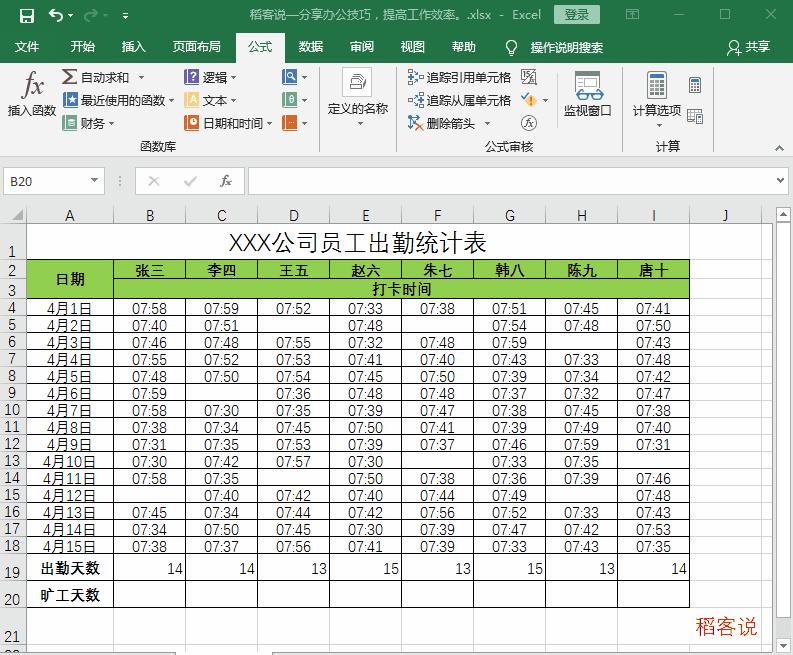Select empty cell B20 under 旷工天数

(150, 594)
